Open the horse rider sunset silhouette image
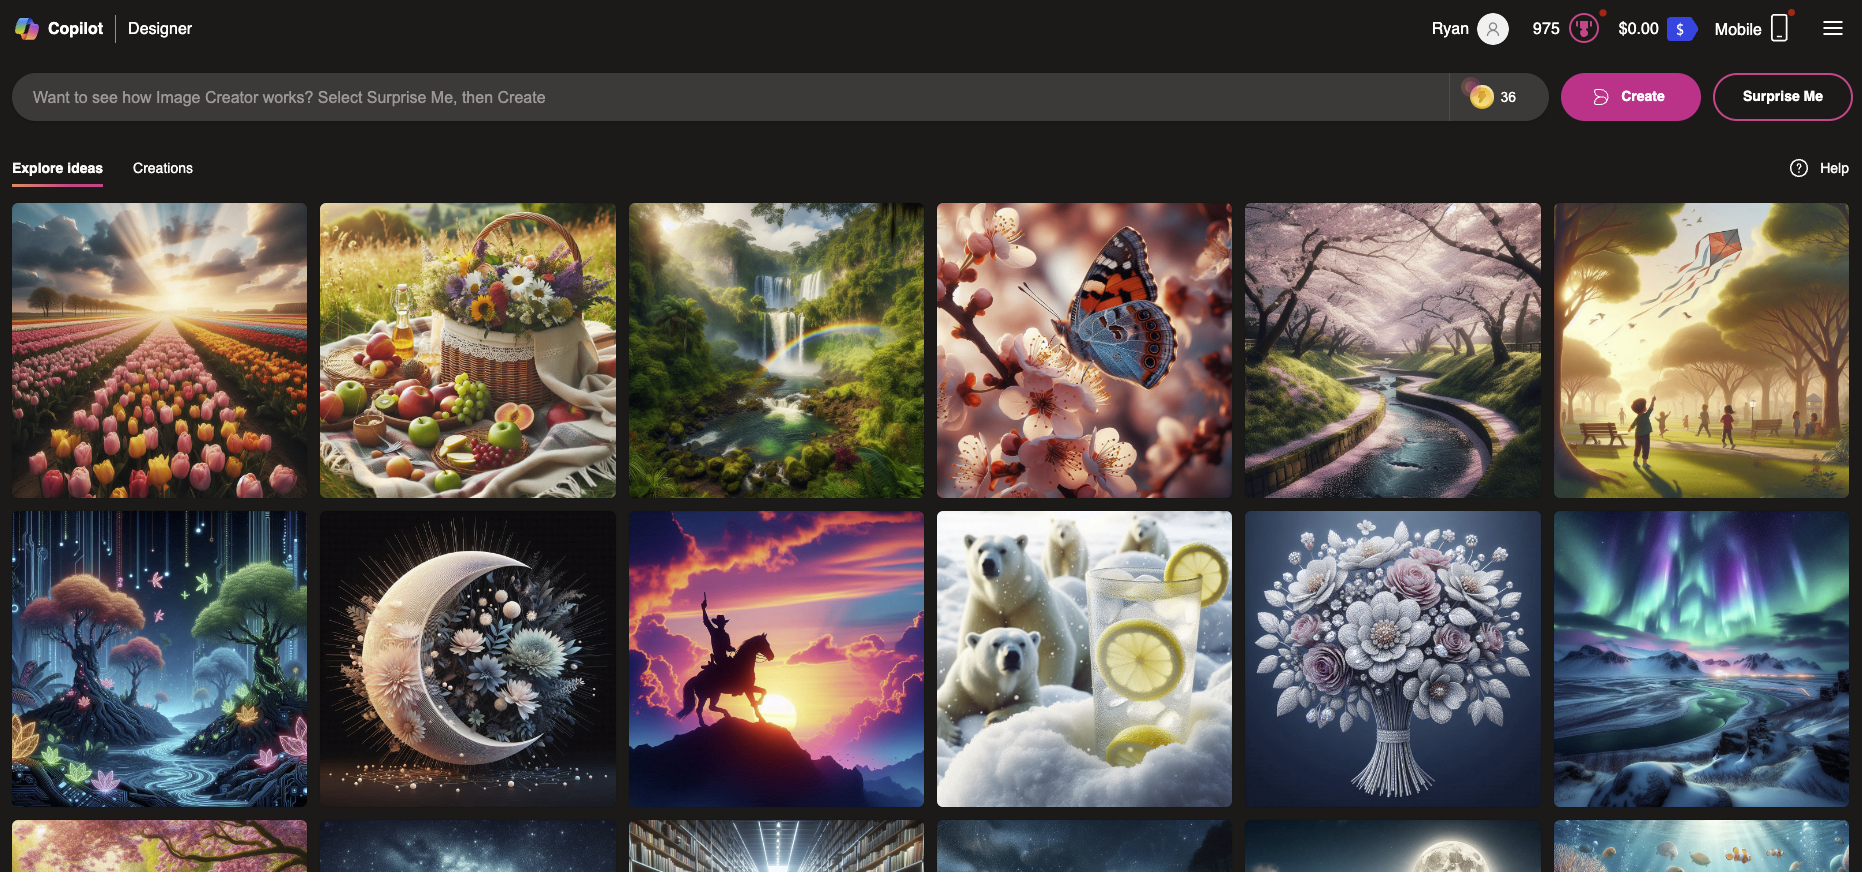The width and height of the screenshot is (1862, 872). 776,659
